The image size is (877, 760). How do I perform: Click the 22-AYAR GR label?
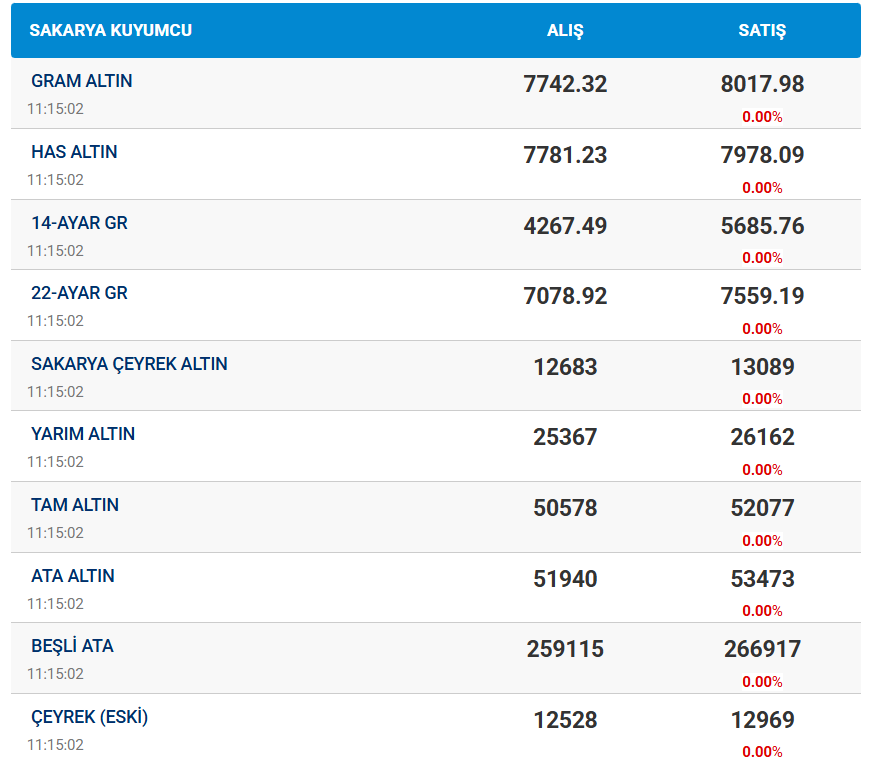click(79, 293)
